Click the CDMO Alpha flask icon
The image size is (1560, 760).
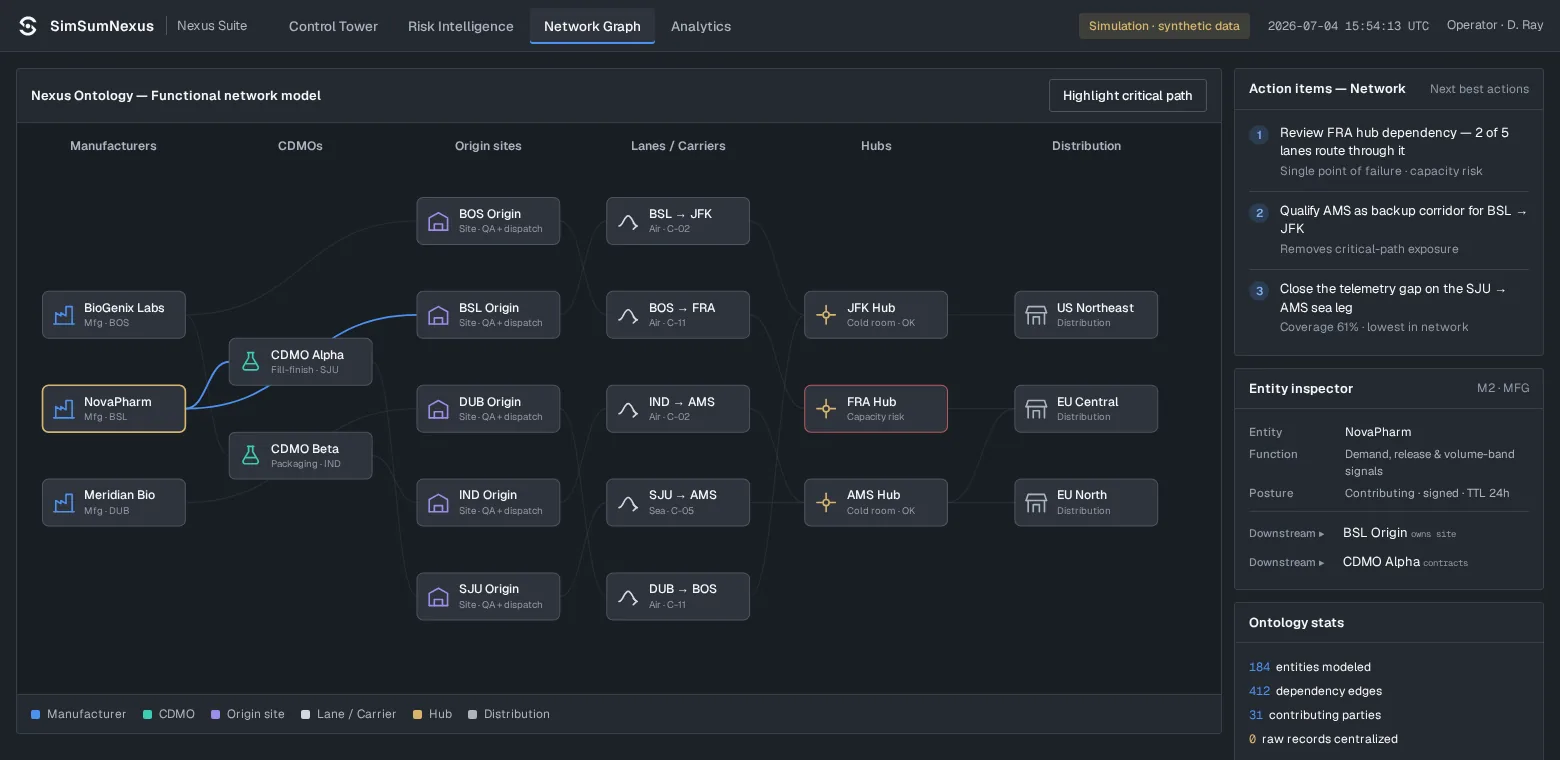251,362
